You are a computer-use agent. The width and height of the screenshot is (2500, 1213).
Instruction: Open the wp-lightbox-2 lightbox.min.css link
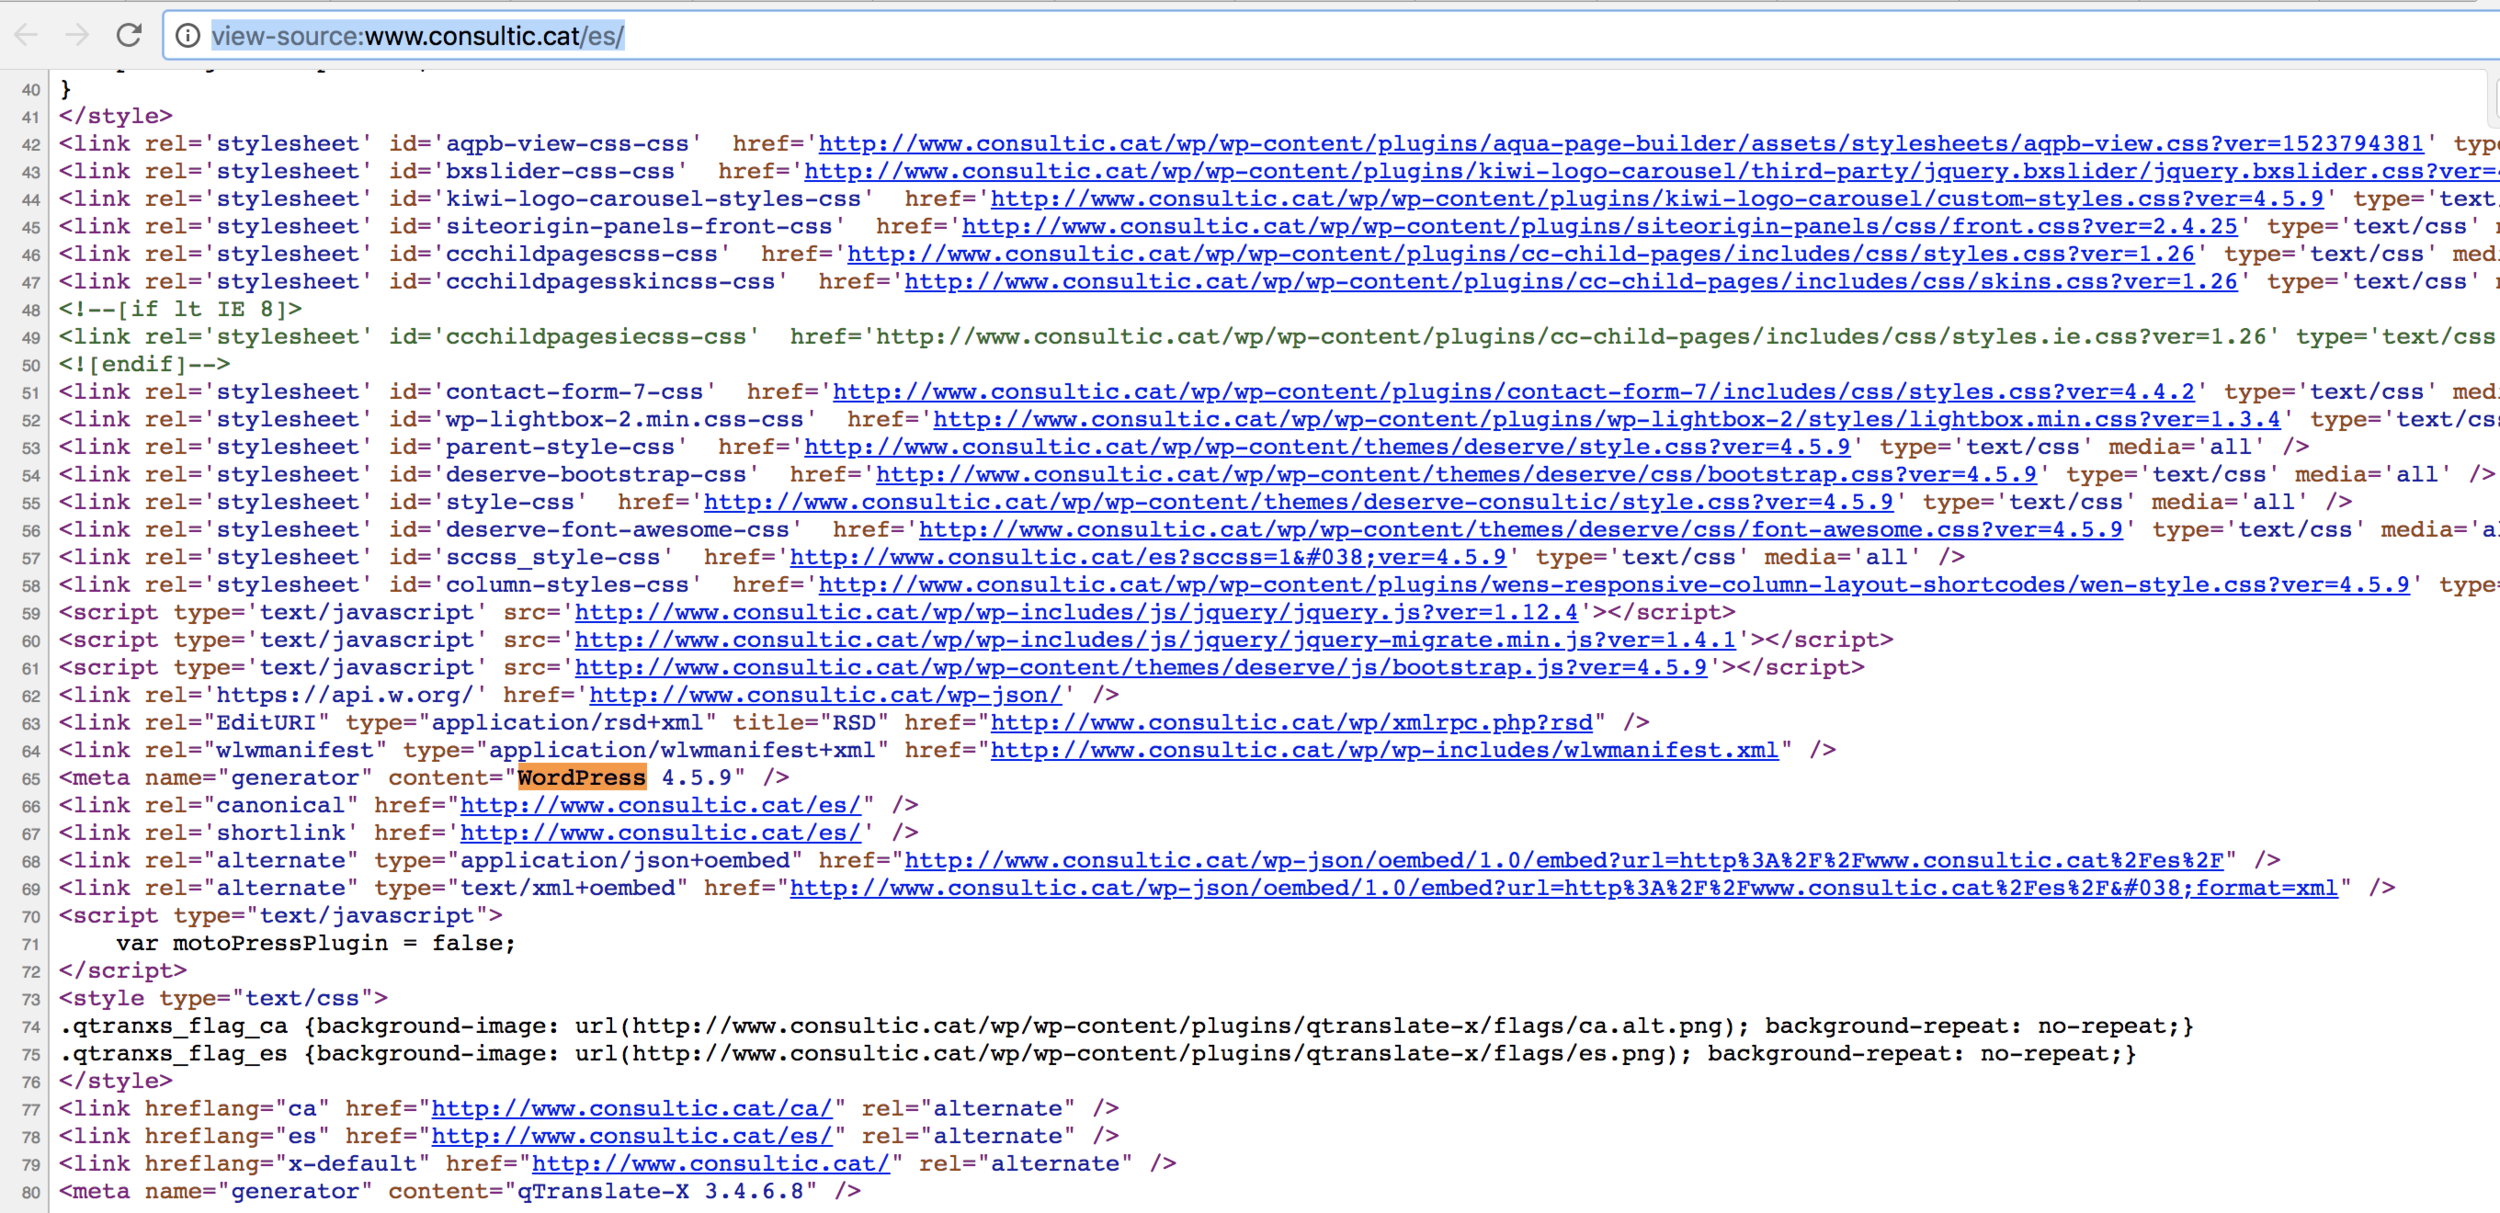pyautogui.click(x=1606, y=420)
